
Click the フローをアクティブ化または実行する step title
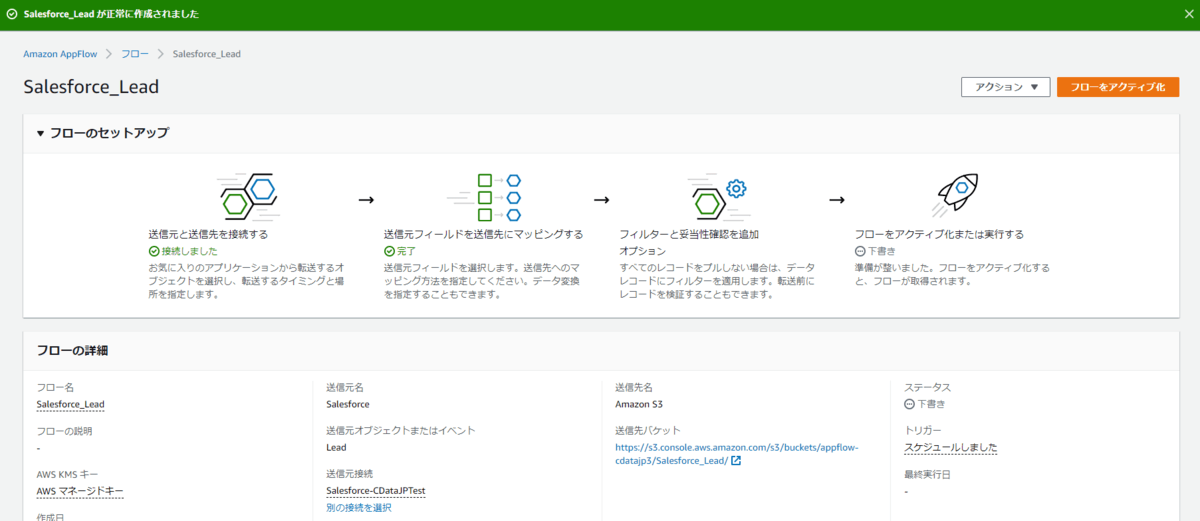[x=939, y=234]
